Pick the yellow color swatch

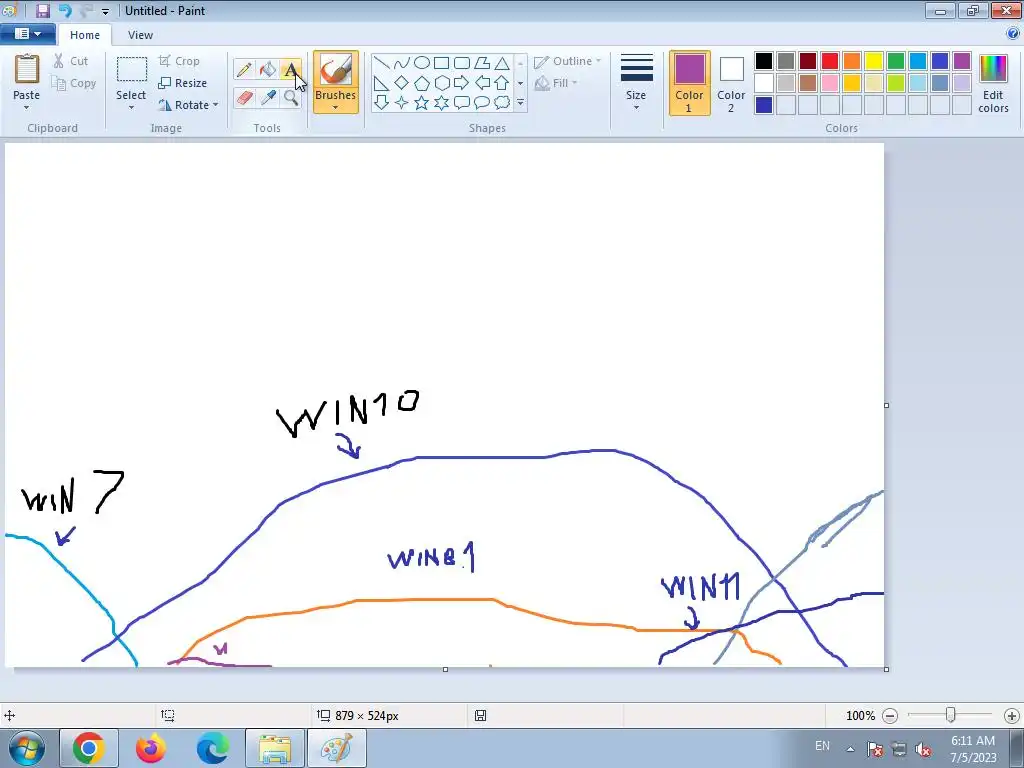(874, 61)
